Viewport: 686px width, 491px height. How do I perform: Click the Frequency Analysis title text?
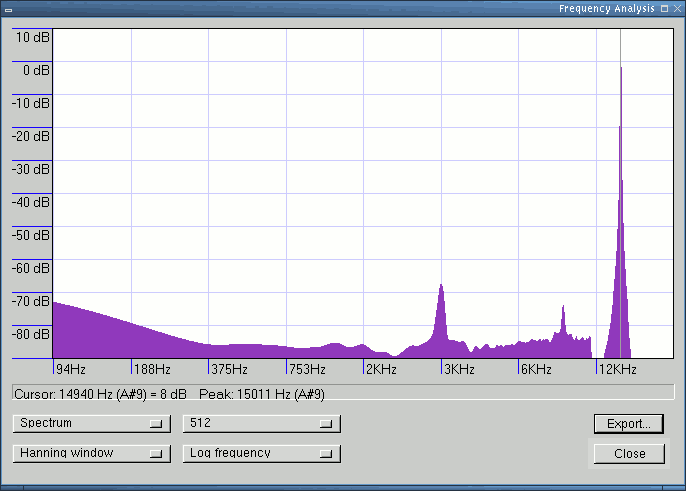606,8
